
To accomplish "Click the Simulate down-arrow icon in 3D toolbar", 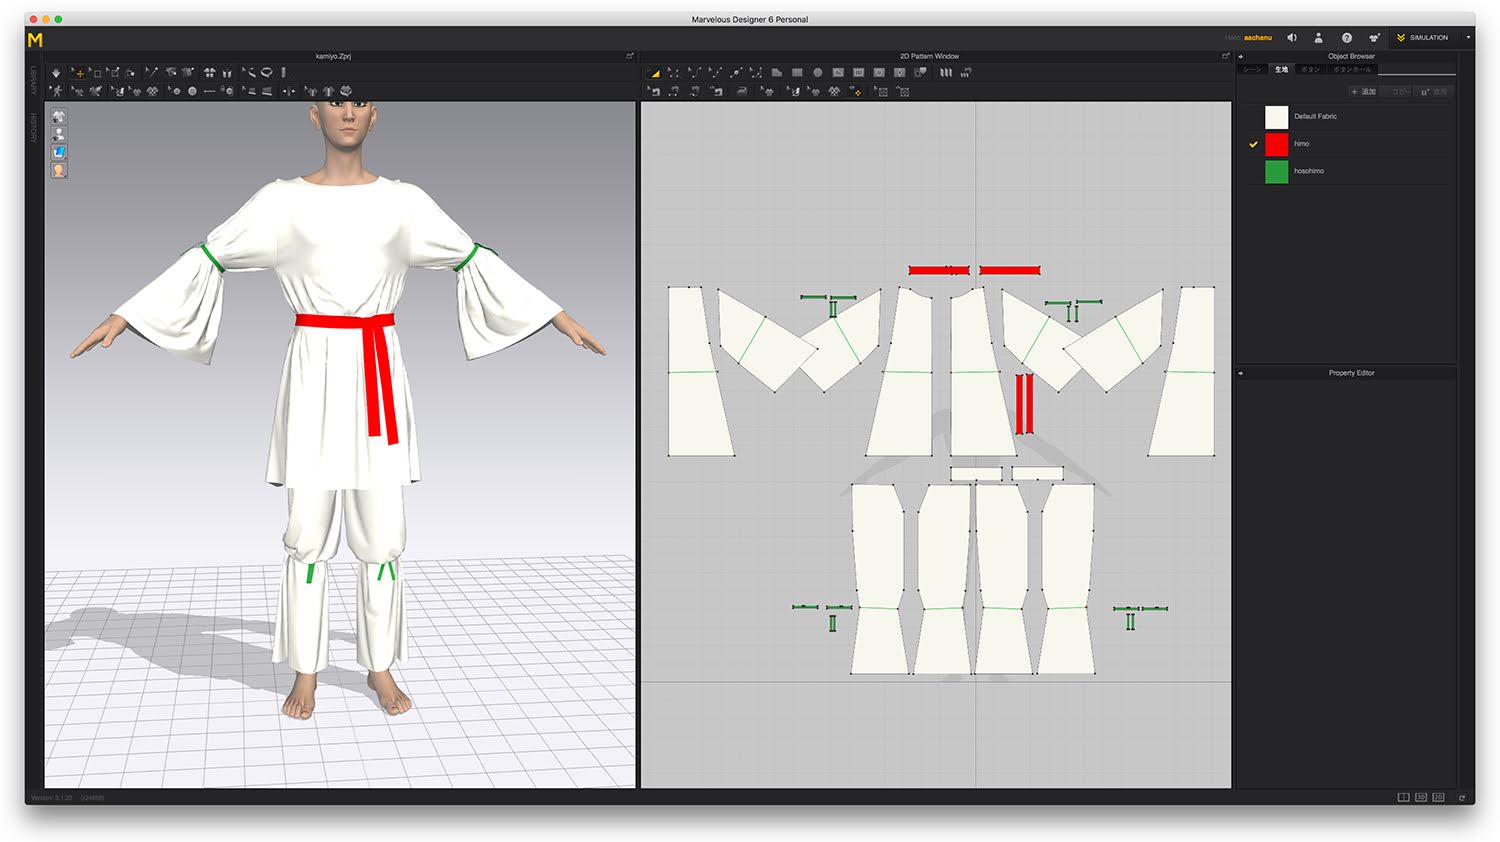I will (56, 73).
